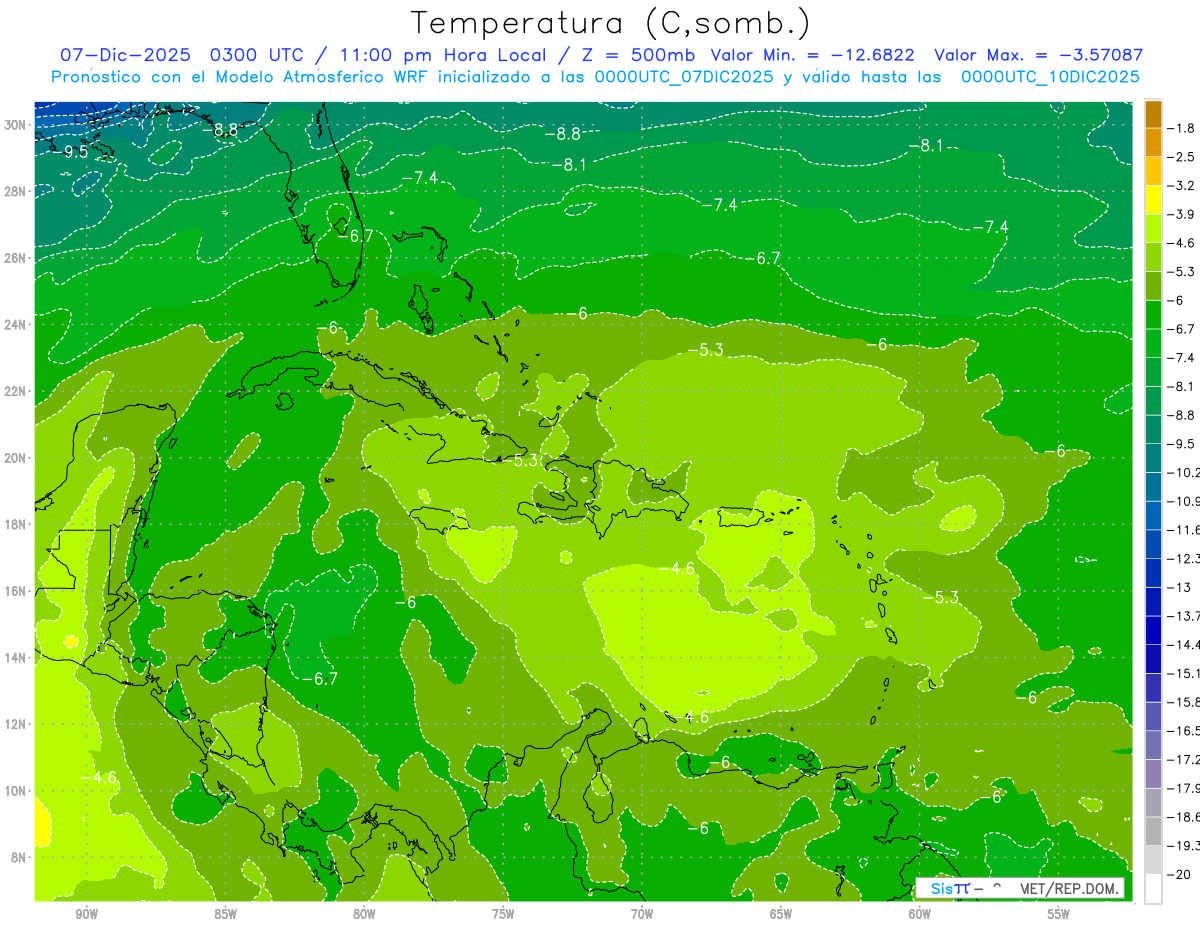Click the yellow color bar segment above -3.9
This screenshot has height=927, width=1200.
pos(1153,200)
